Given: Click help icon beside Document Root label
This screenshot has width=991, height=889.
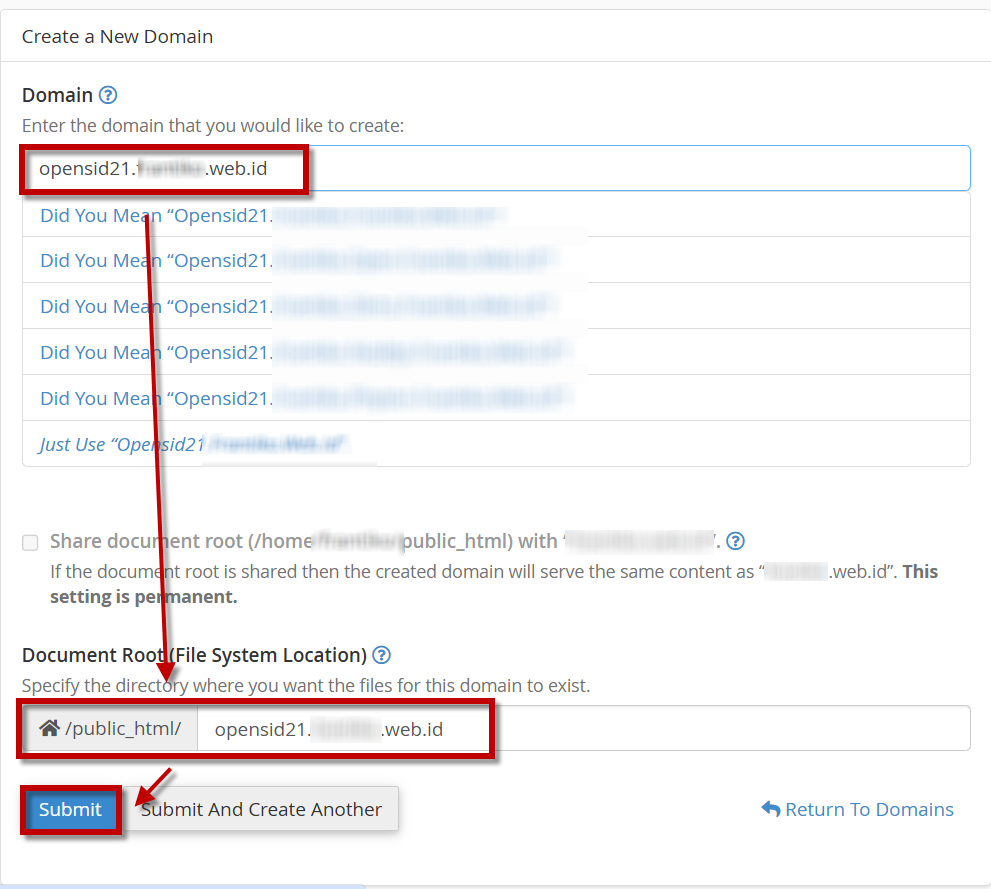Looking at the screenshot, I should [381, 655].
